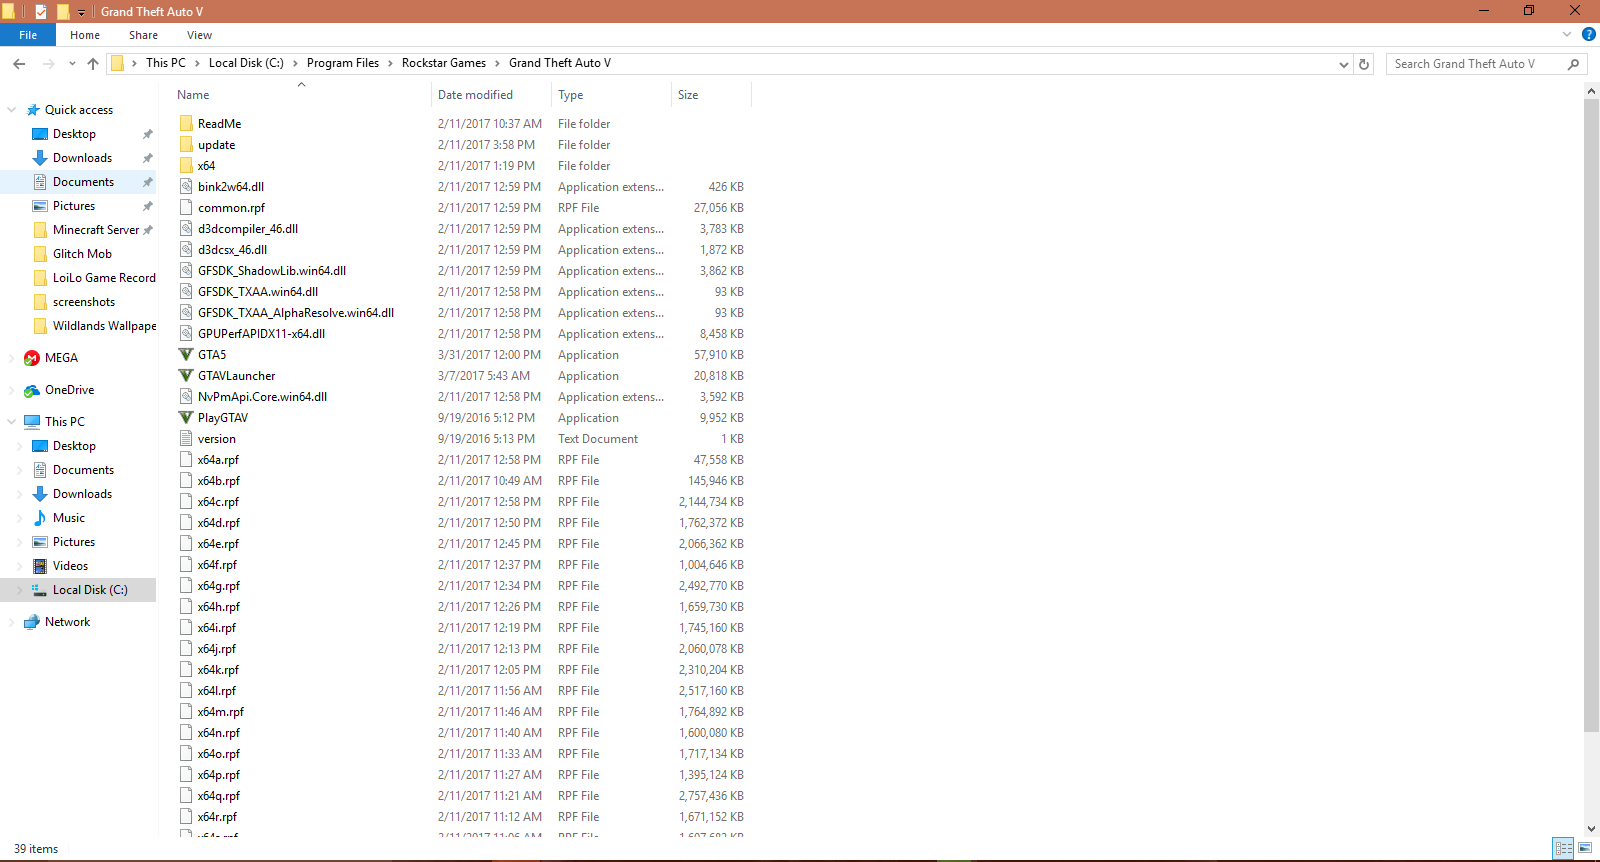Viewport: 1600px width, 862px height.
Task: Select the x64g.rpf file
Action: pos(219,586)
